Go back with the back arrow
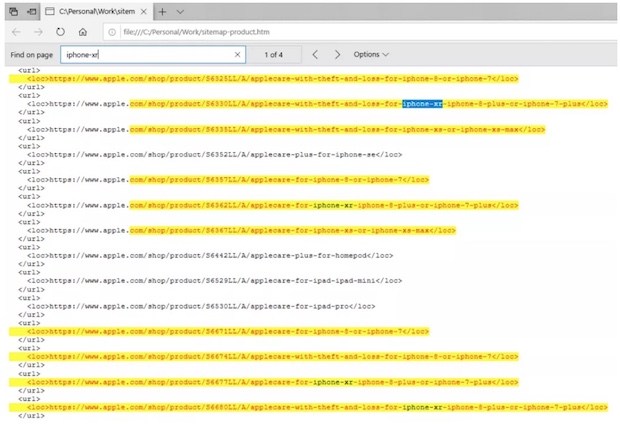The width and height of the screenshot is (620, 441). [x=16, y=32]
